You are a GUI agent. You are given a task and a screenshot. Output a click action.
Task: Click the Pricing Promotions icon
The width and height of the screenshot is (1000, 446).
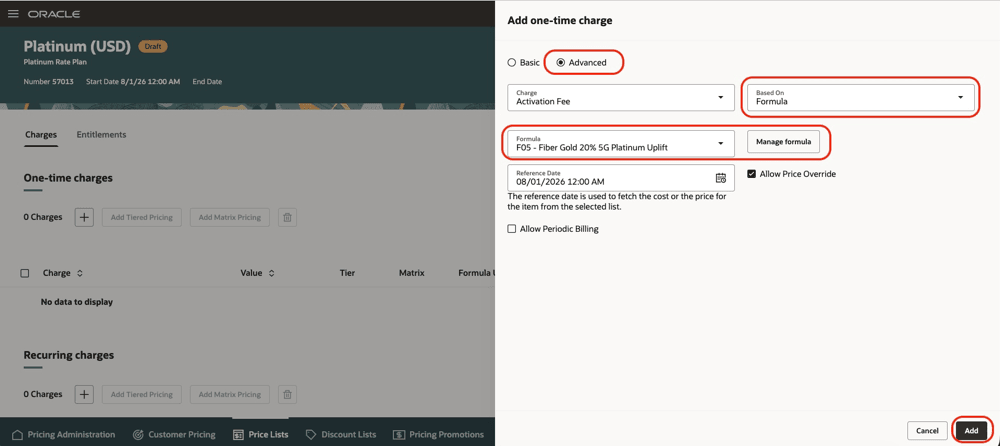pyautogui.click(x=399, y=435)
